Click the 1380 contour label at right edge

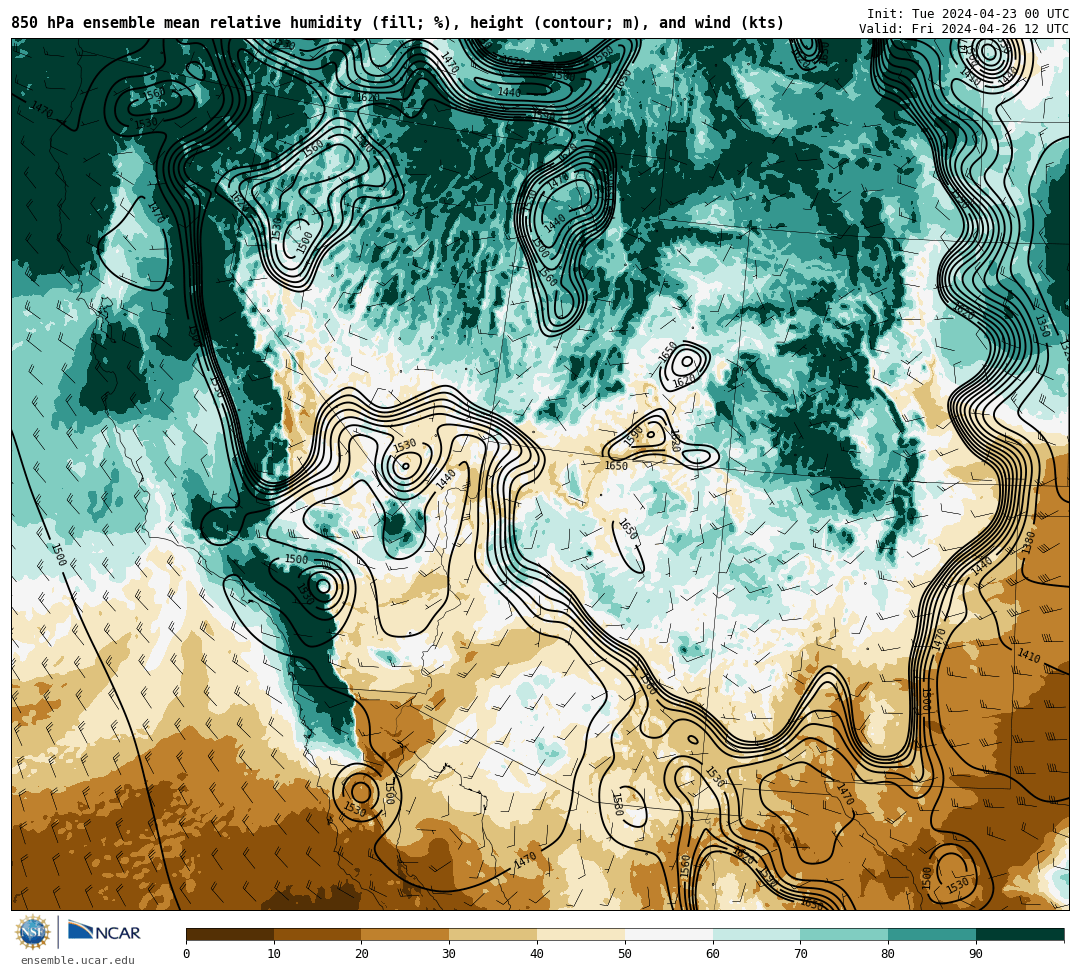pos(1028,543)
